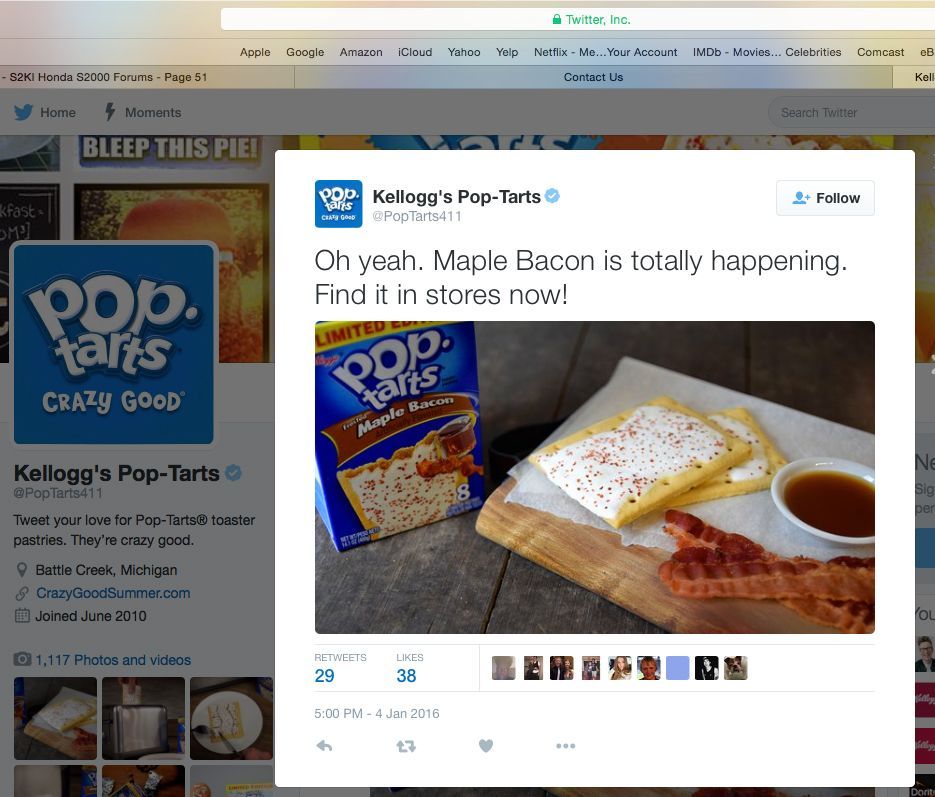View the 38 likes count
The height and width of the screenshot is (797, 935).
[x=406, y=676]
